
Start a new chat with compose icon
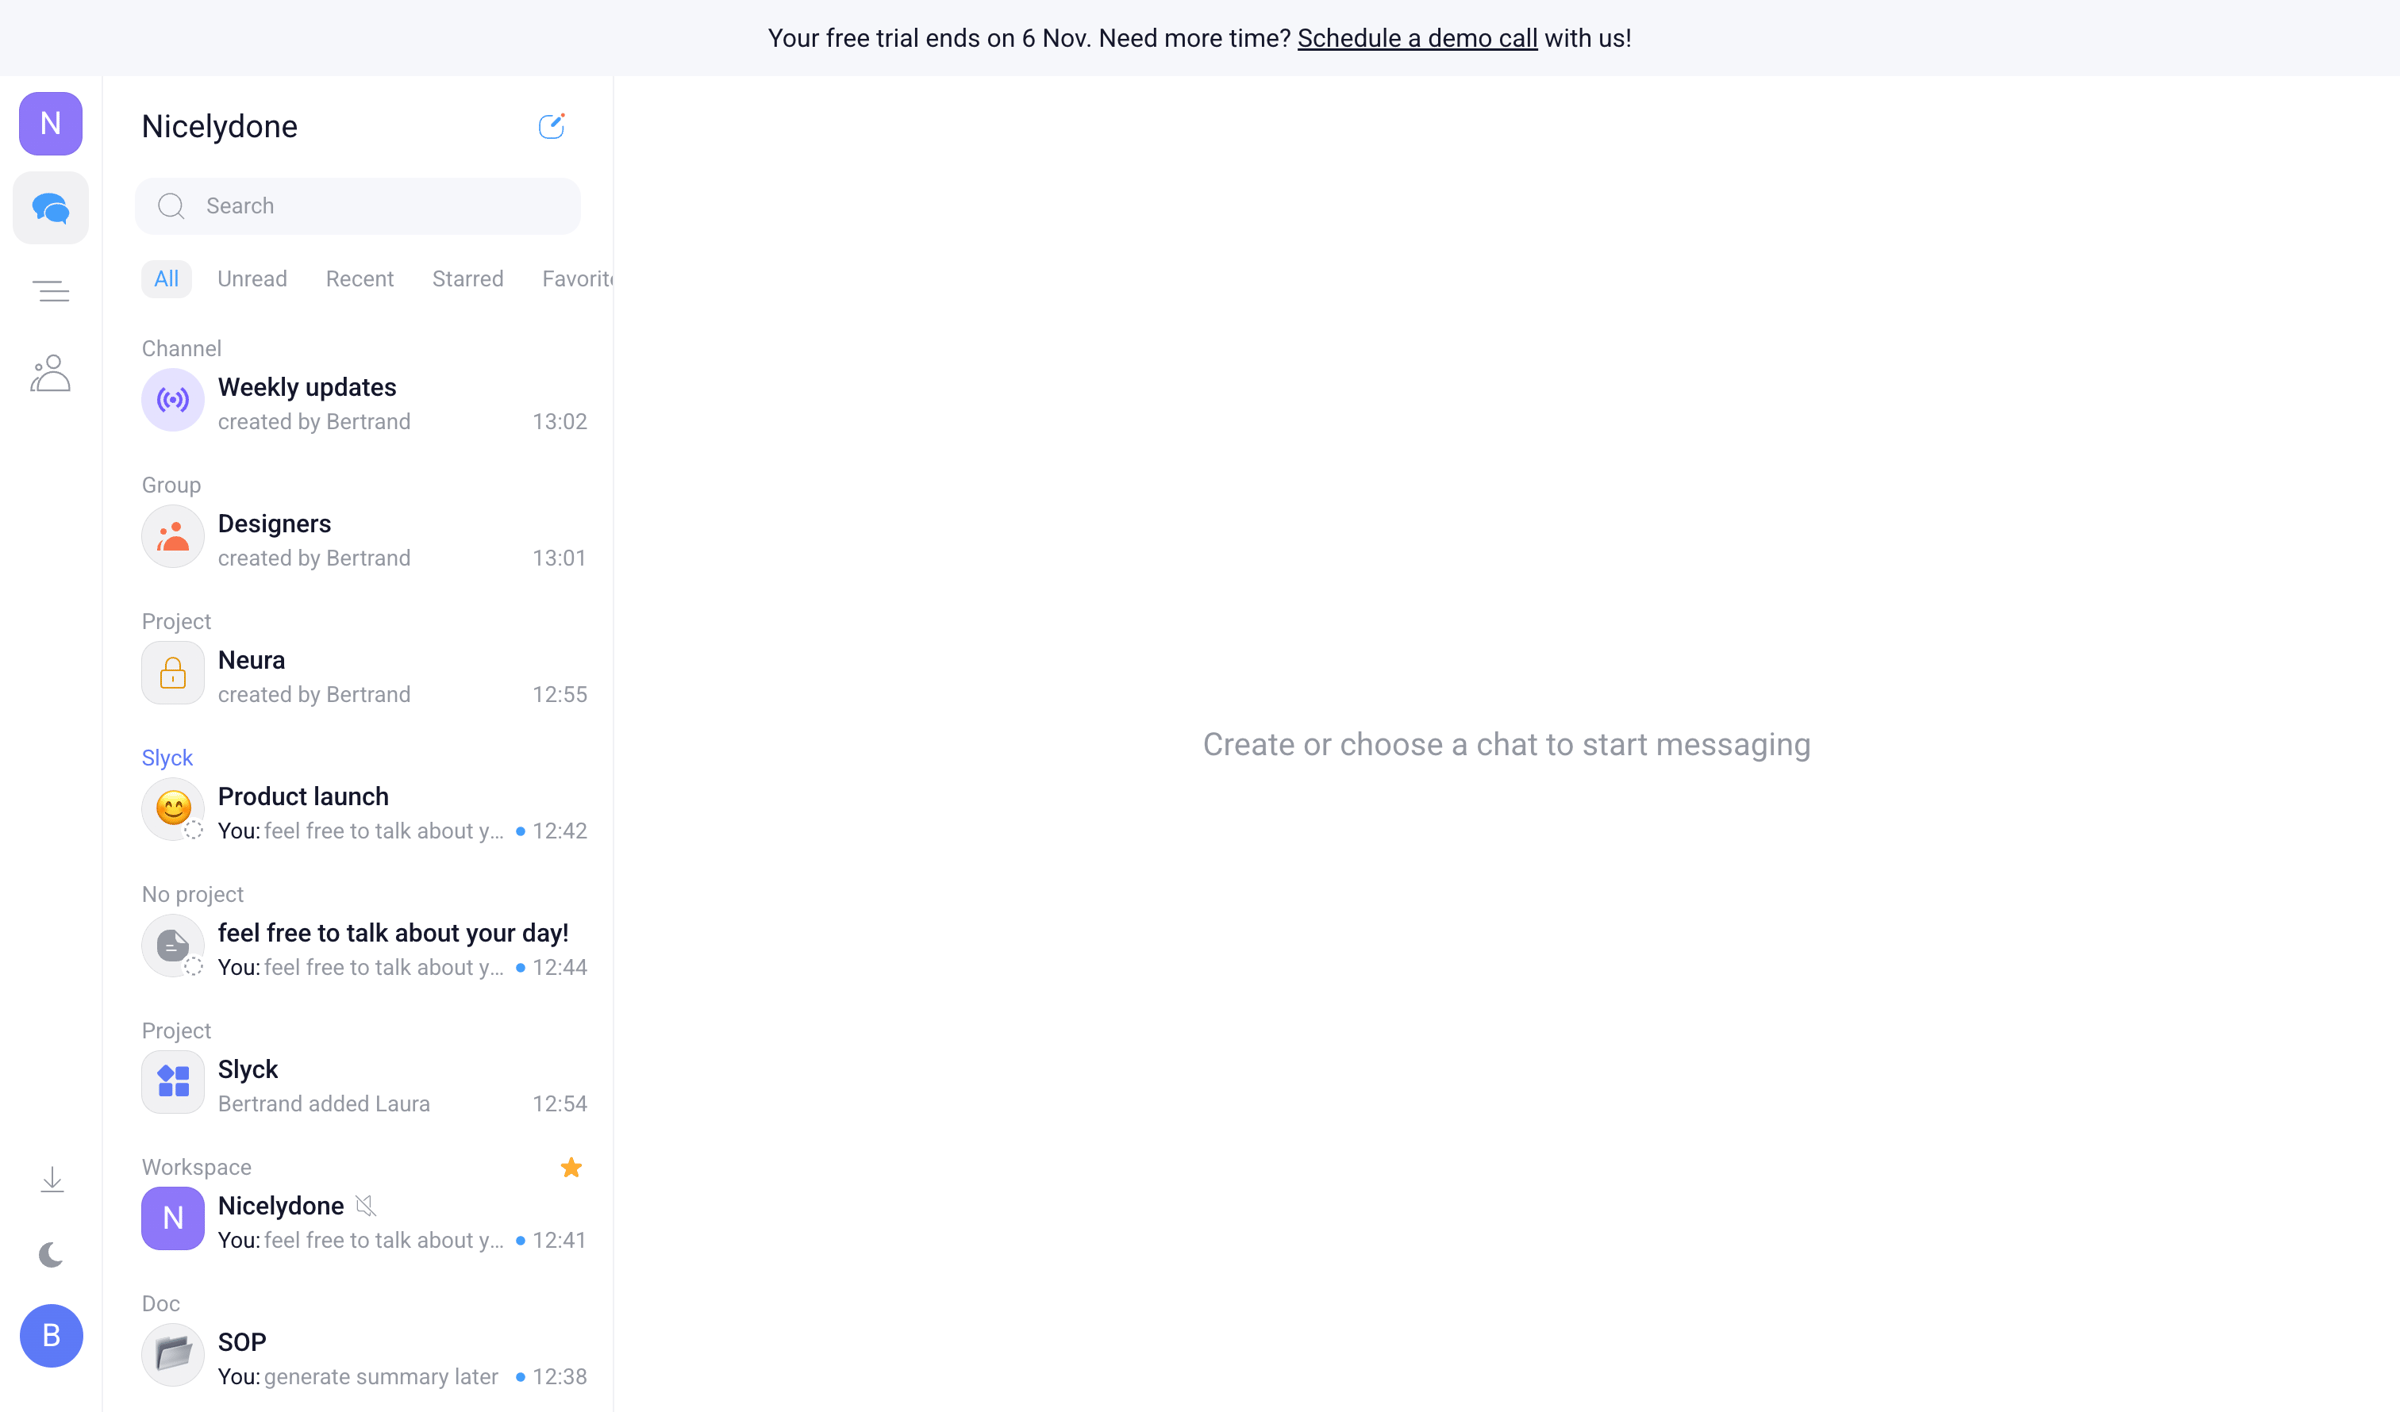(552, 126)
